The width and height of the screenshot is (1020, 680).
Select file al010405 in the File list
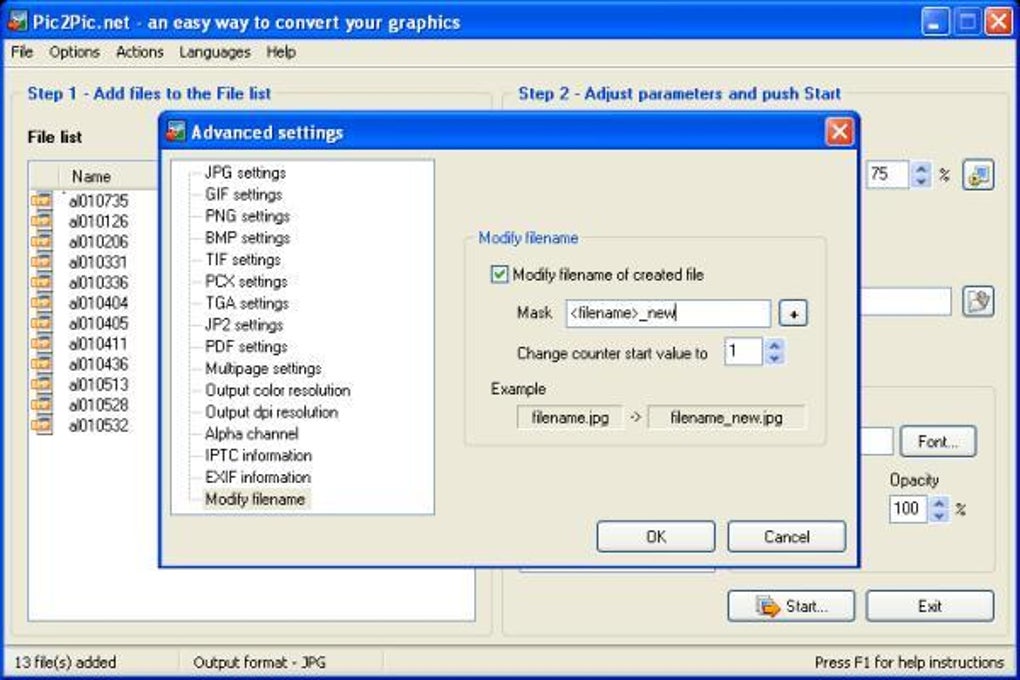pyautogui.click(x=98, y=323)
